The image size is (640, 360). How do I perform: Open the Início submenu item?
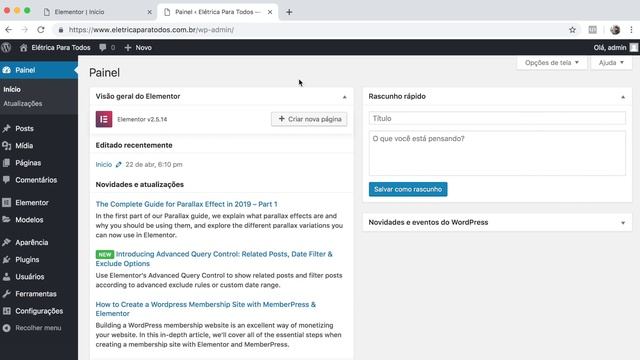(x=12, y=89)
